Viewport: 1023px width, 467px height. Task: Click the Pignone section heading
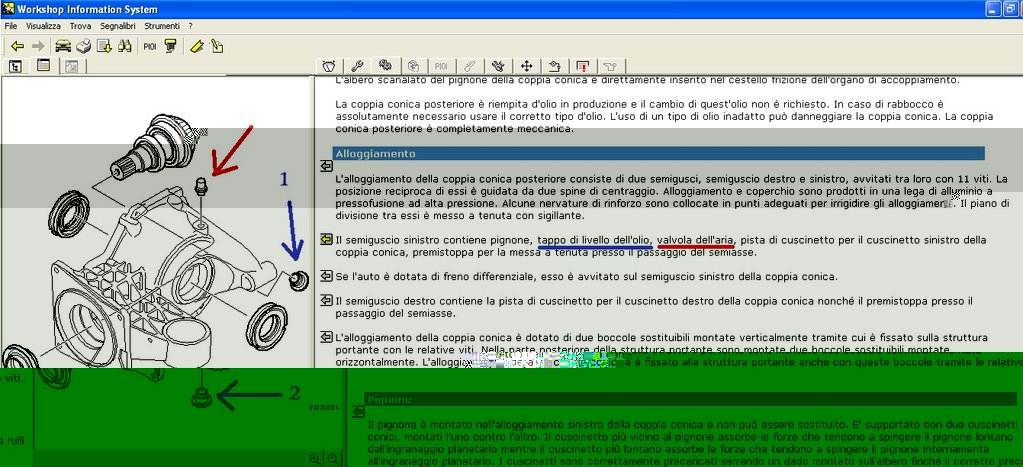[x=690, y=399]
